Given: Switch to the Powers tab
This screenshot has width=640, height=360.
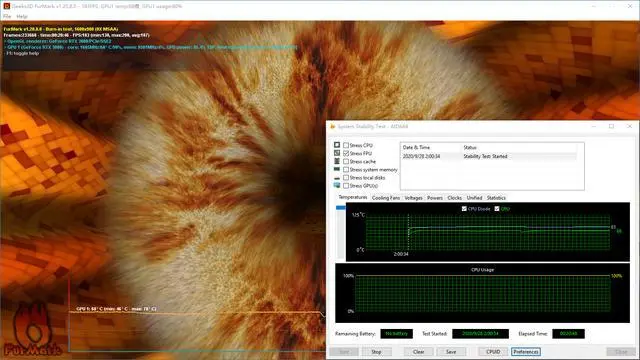Looking at the screenshot, I should coord(435,198).
